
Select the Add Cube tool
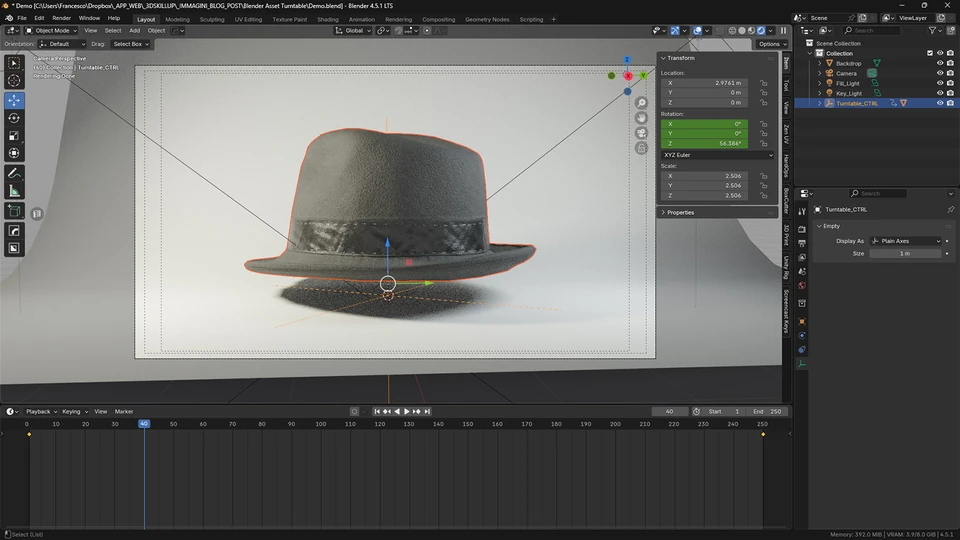pos(14,212)
